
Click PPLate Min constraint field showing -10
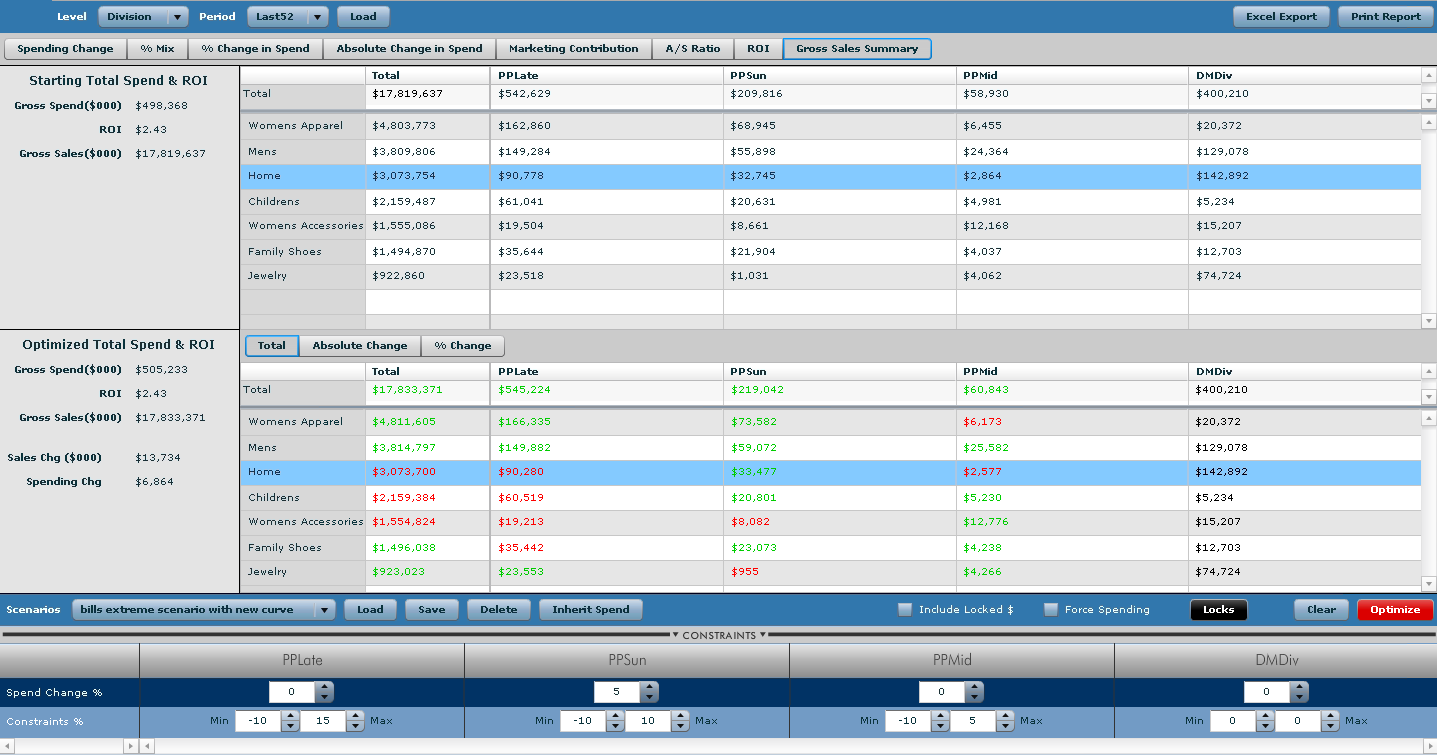[x=258, y=721]
